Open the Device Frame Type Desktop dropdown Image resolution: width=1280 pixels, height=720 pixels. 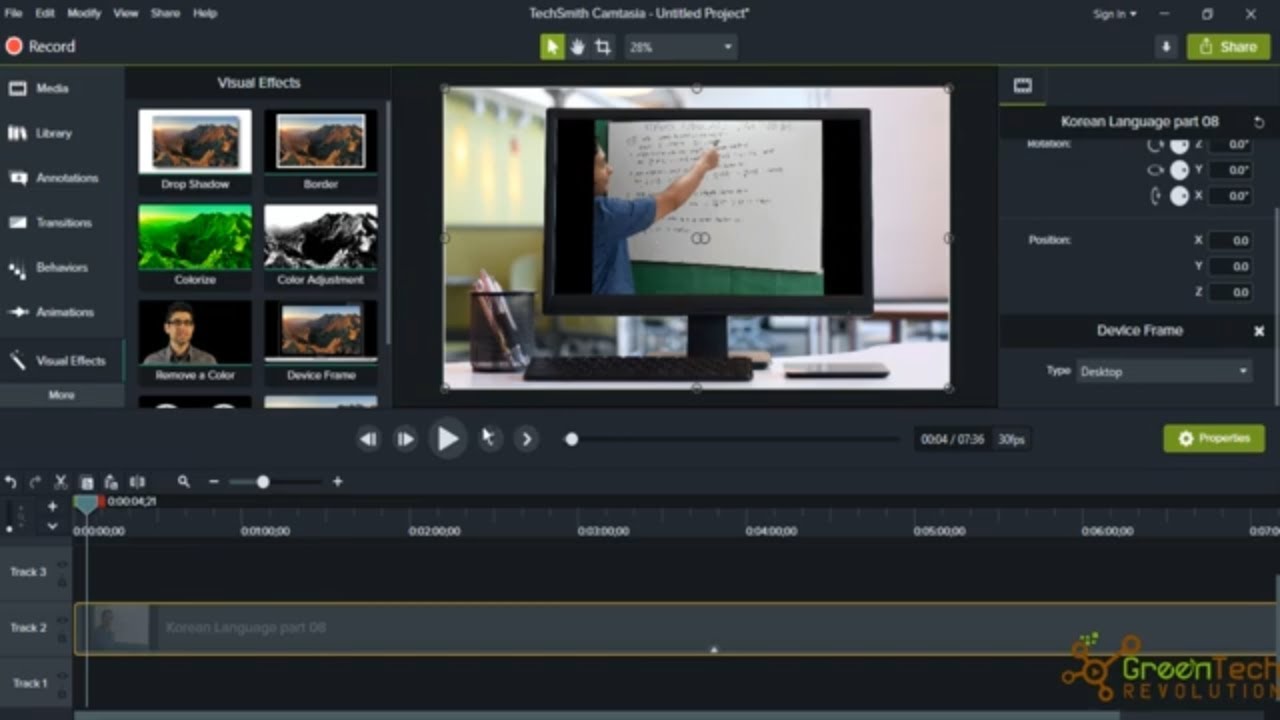[x=1164, y=371]
